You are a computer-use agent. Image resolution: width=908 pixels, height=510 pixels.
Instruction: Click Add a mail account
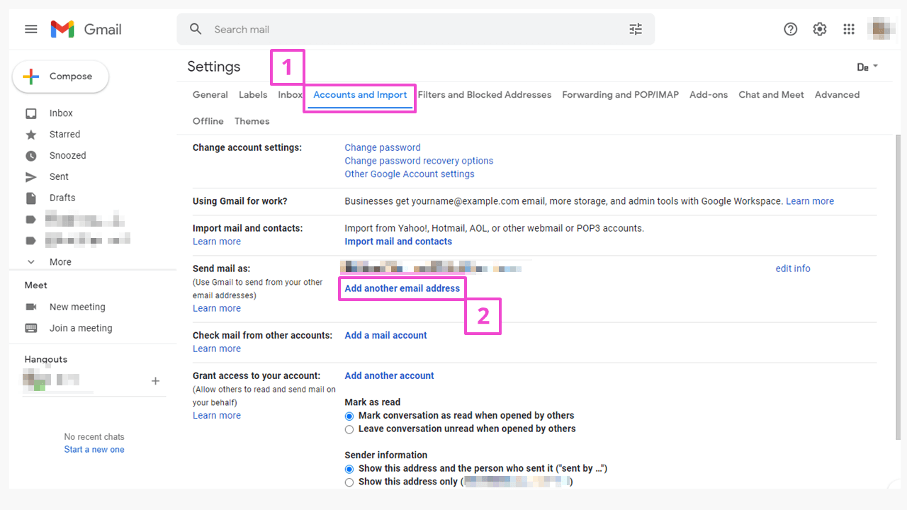[385, 335]
